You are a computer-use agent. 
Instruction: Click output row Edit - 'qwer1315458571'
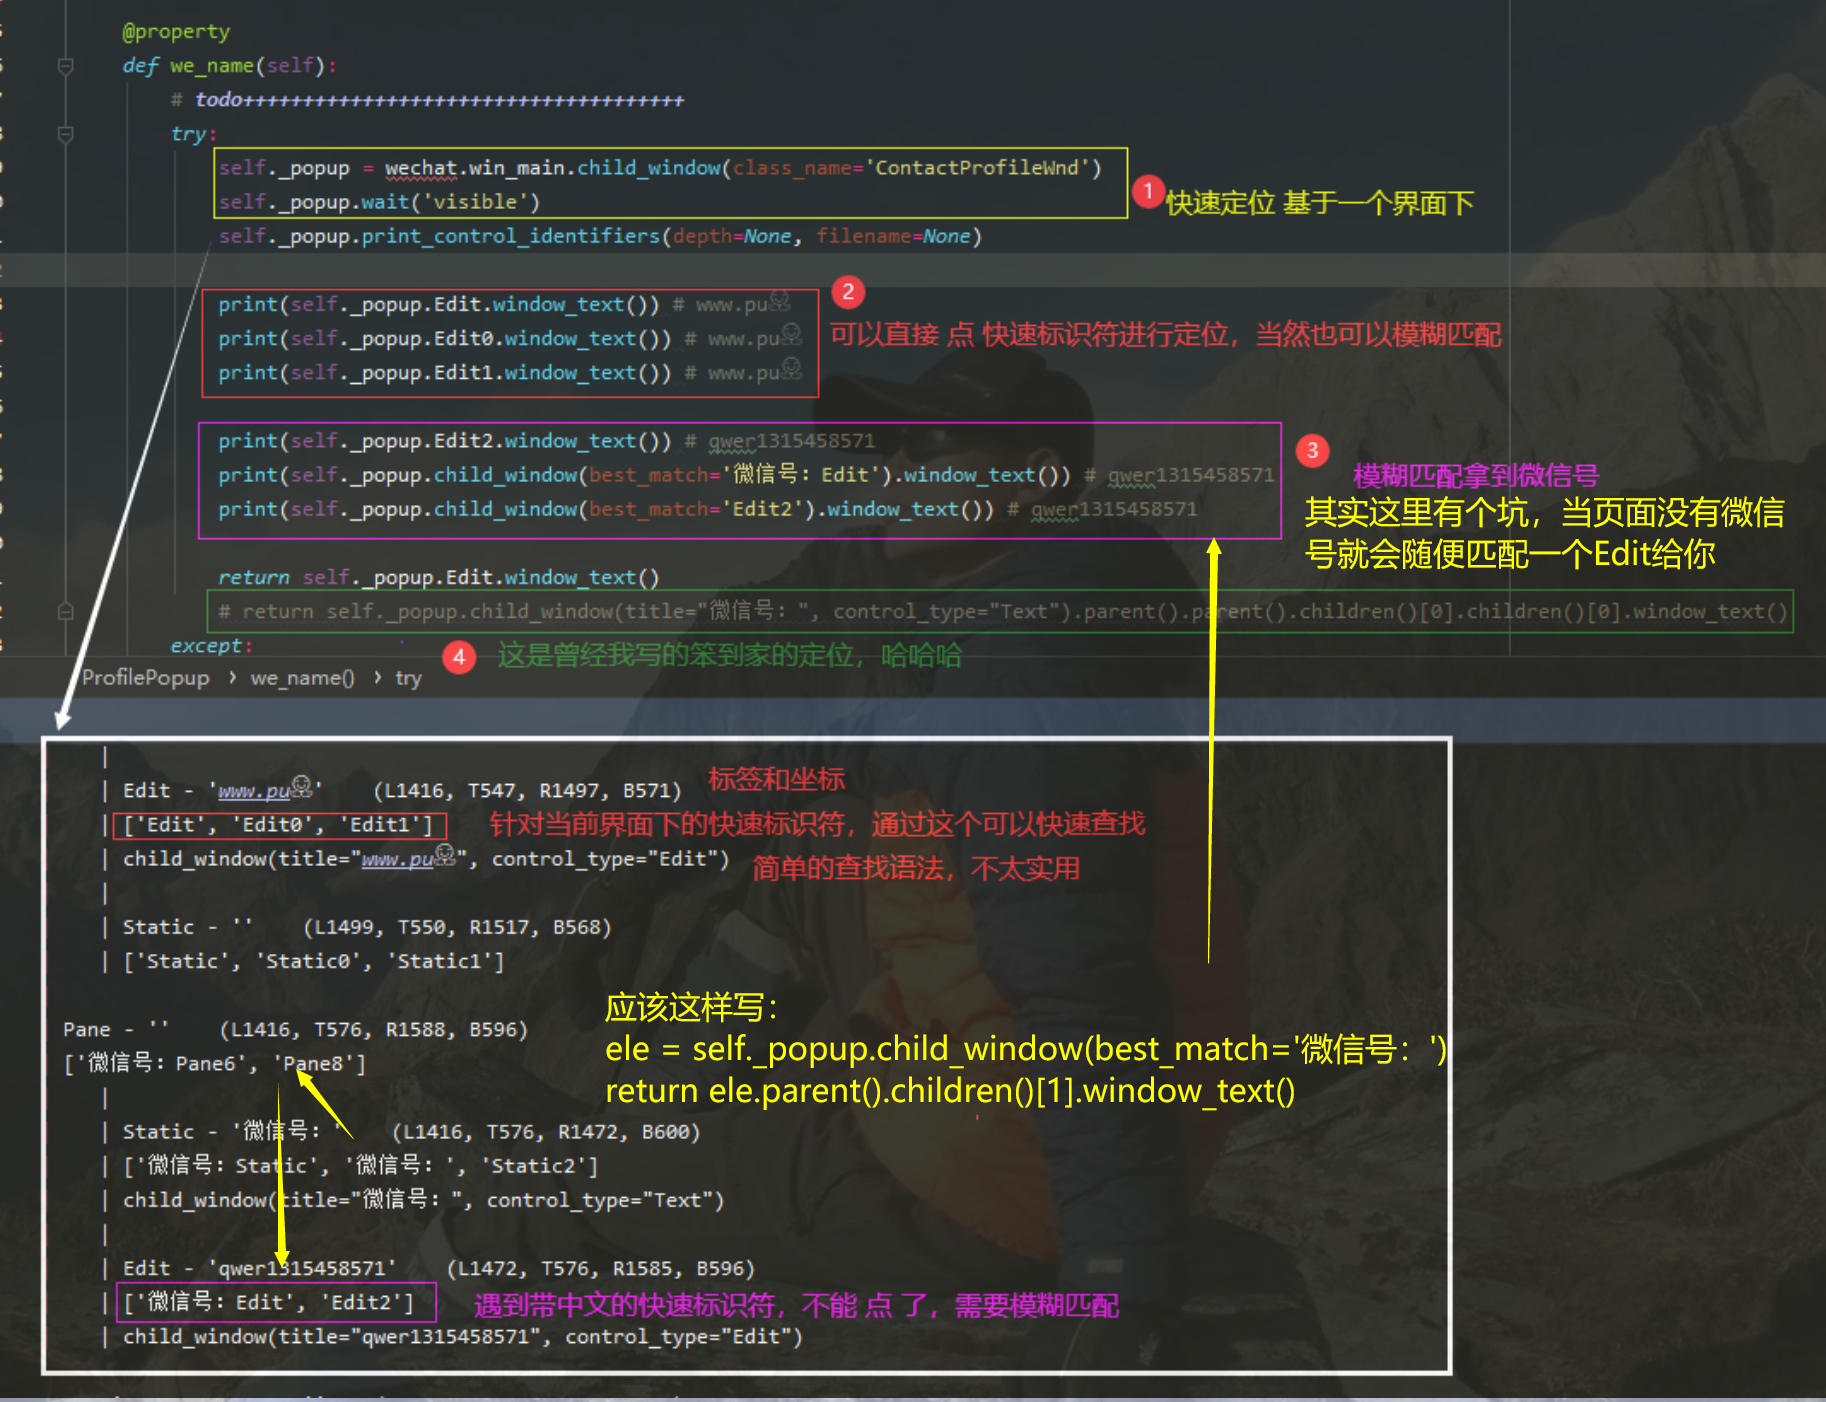click(438, 1268)
